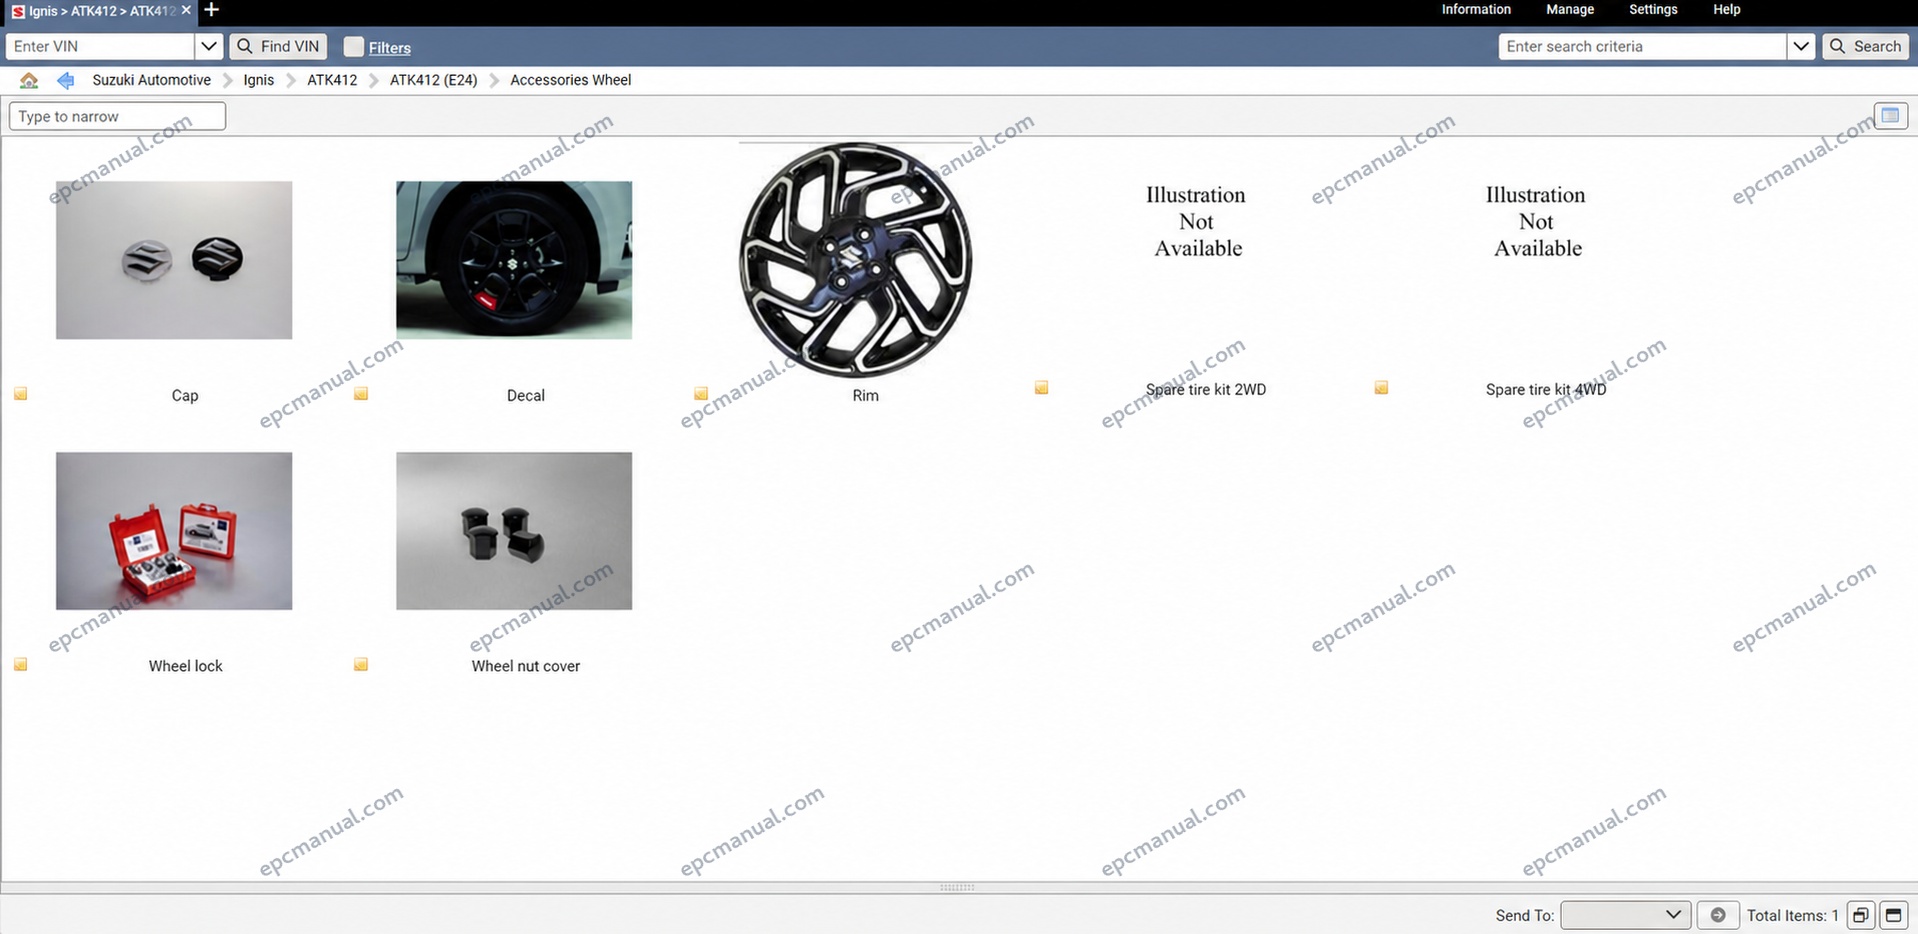The height and width of the screenshot is (934, 1918).
Task: Click the note icon beside Cap
Action: [21, 394]
